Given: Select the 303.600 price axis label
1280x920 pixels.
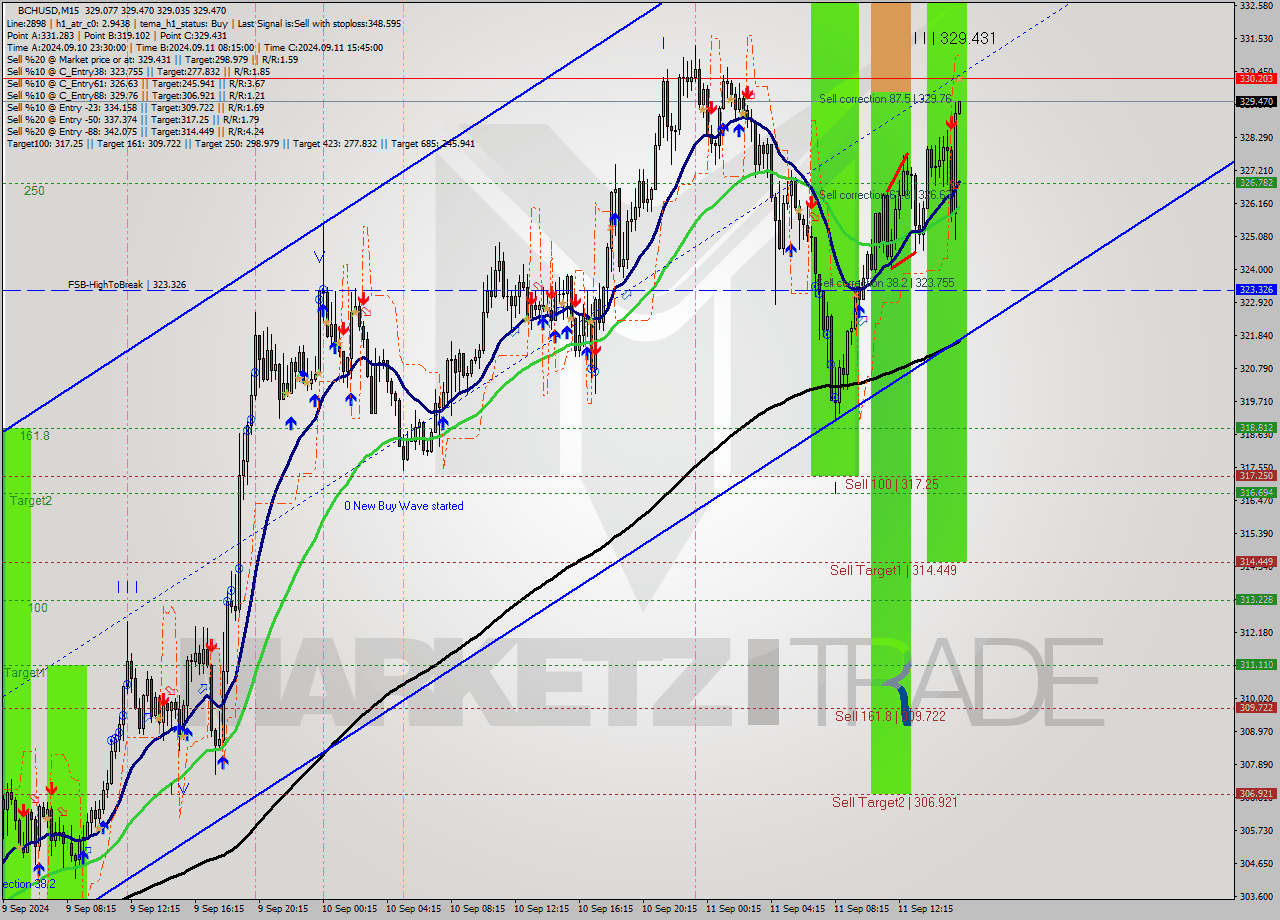Looking at the screenshot, I should coord(1256,896).
